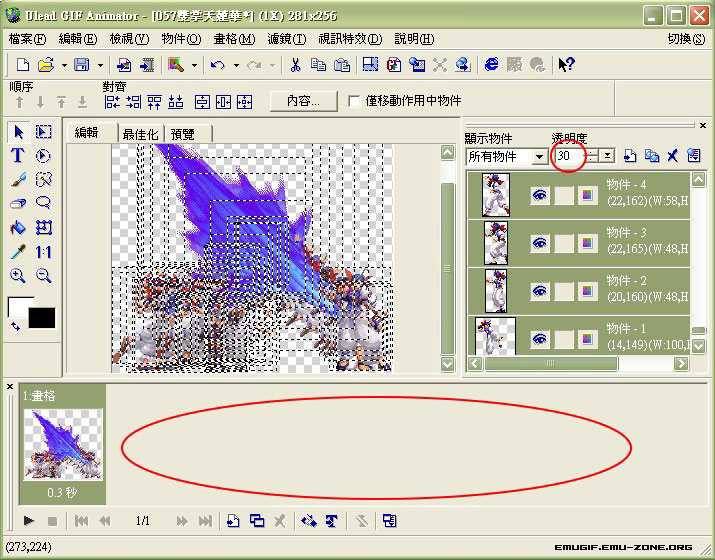
Task: Open the transparency value dropdown arrow
Action: coord(607,156)
